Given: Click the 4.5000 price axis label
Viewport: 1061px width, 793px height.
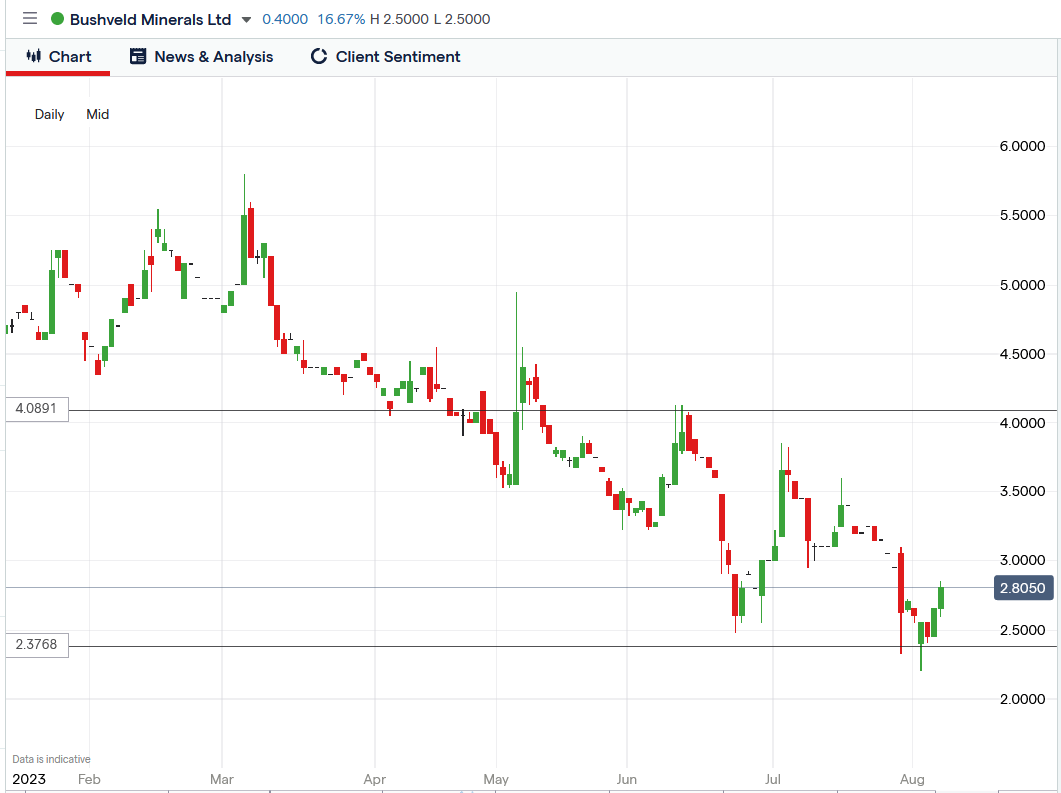Looking at the screenshot, I should (x=1022, y=354).
